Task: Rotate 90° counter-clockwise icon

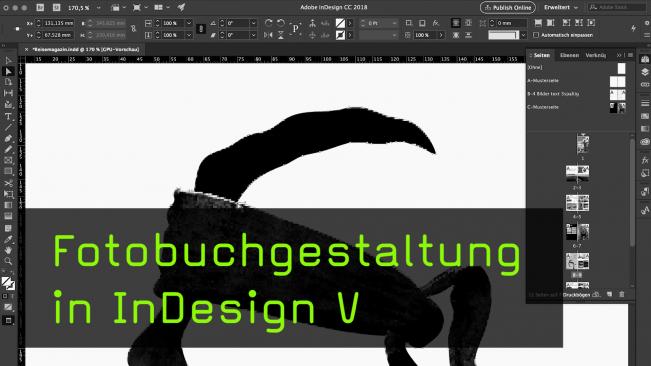Action: tap(281, 23)
